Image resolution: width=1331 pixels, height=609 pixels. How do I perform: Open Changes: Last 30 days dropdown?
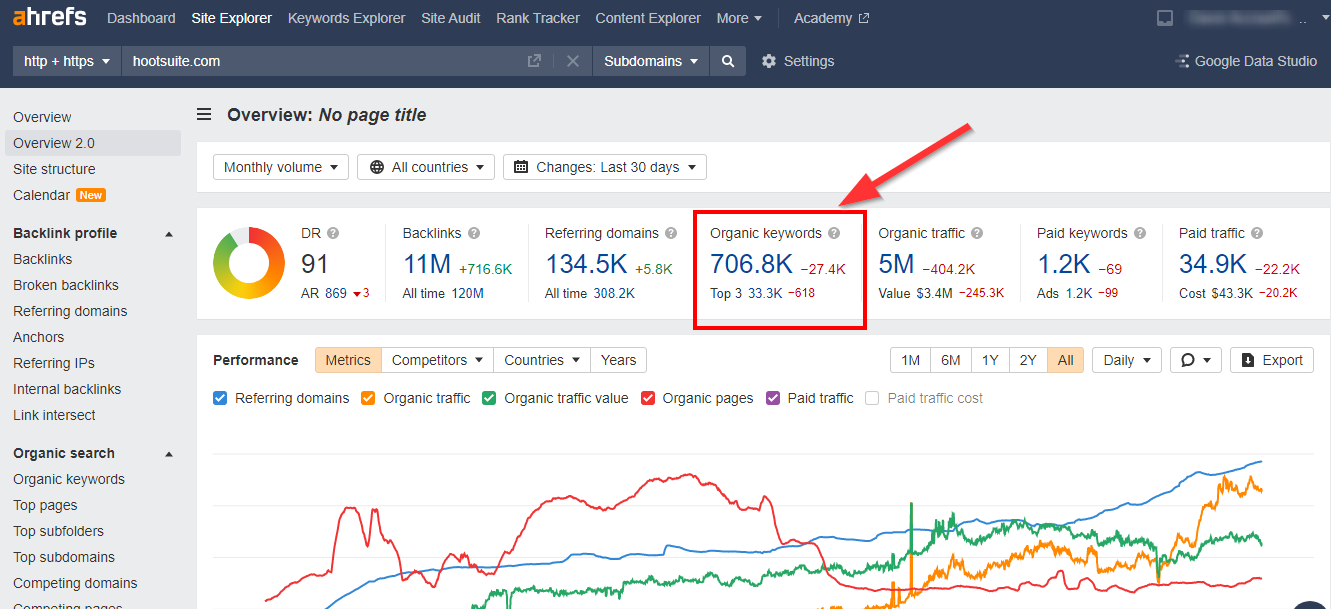point(605,167)
